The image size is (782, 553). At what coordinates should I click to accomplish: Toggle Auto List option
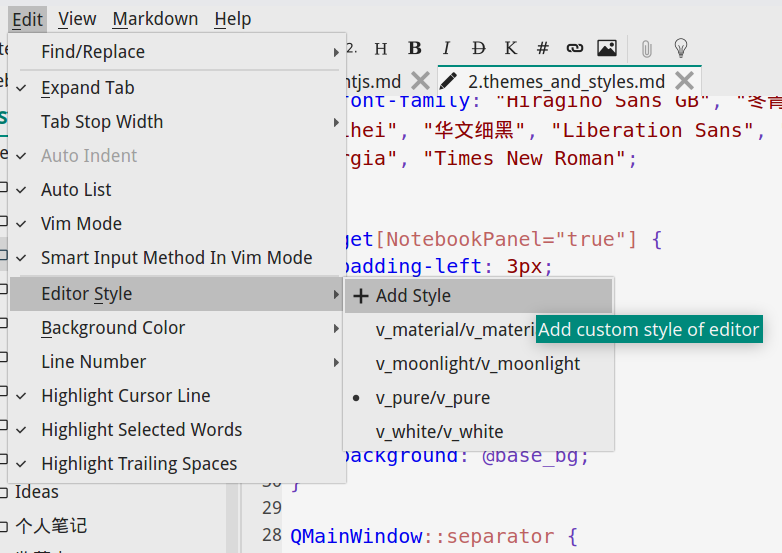[177, 190]
